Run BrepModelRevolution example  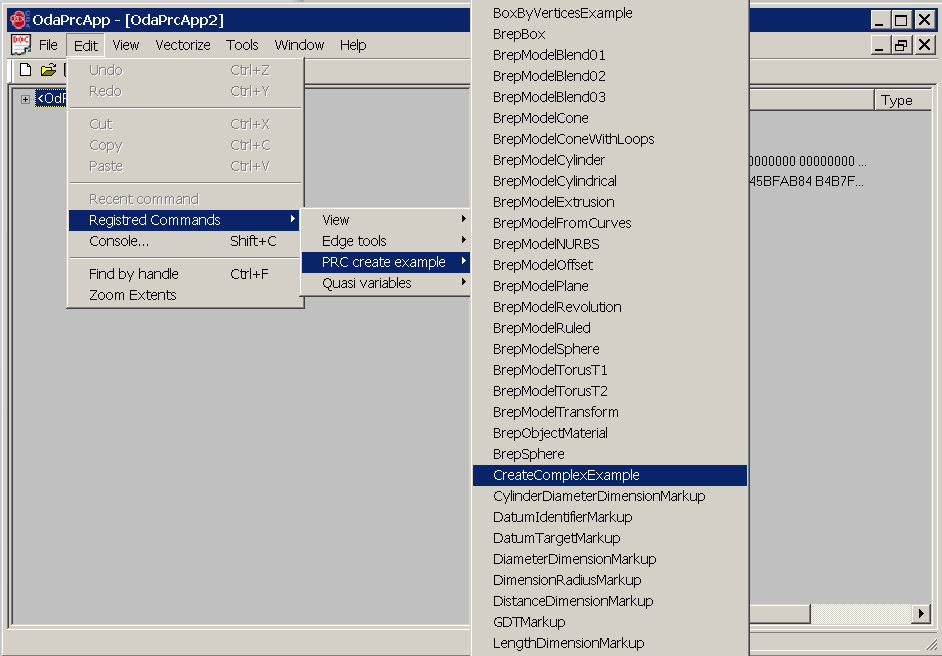(610, 308)
